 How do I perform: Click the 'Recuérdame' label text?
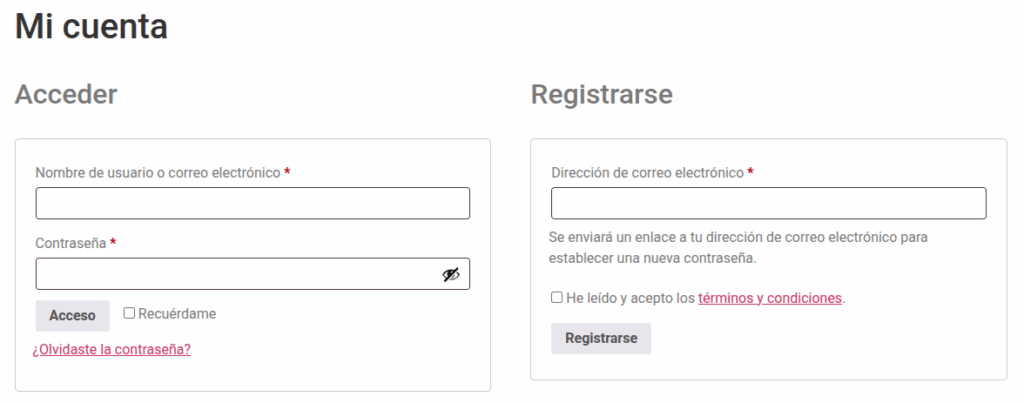177,313
